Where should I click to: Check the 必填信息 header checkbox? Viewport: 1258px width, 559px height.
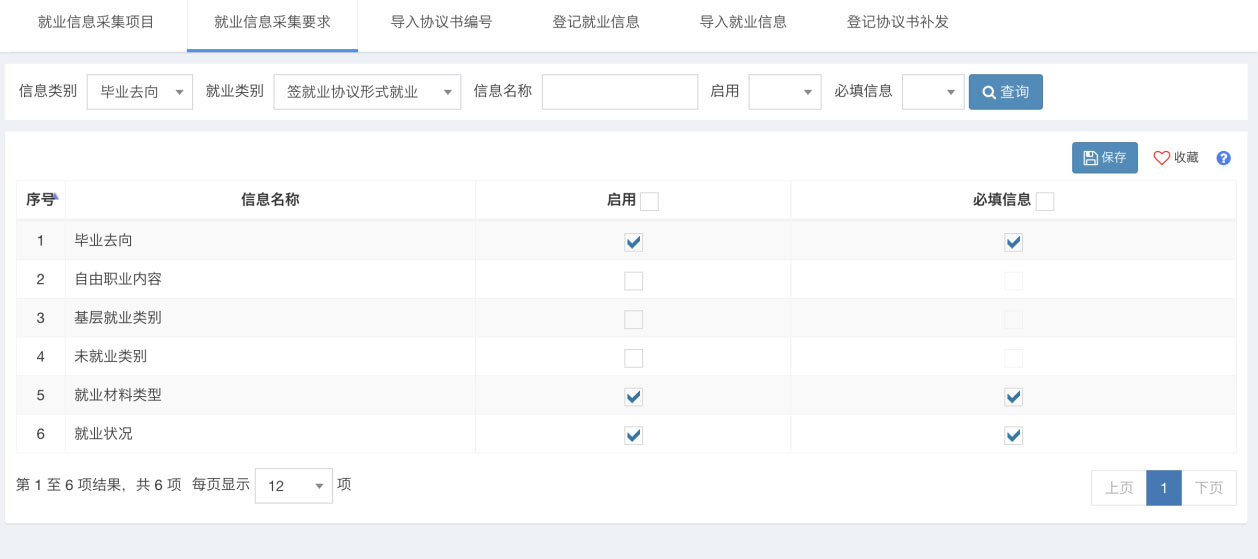click(x=1045, y=202)
